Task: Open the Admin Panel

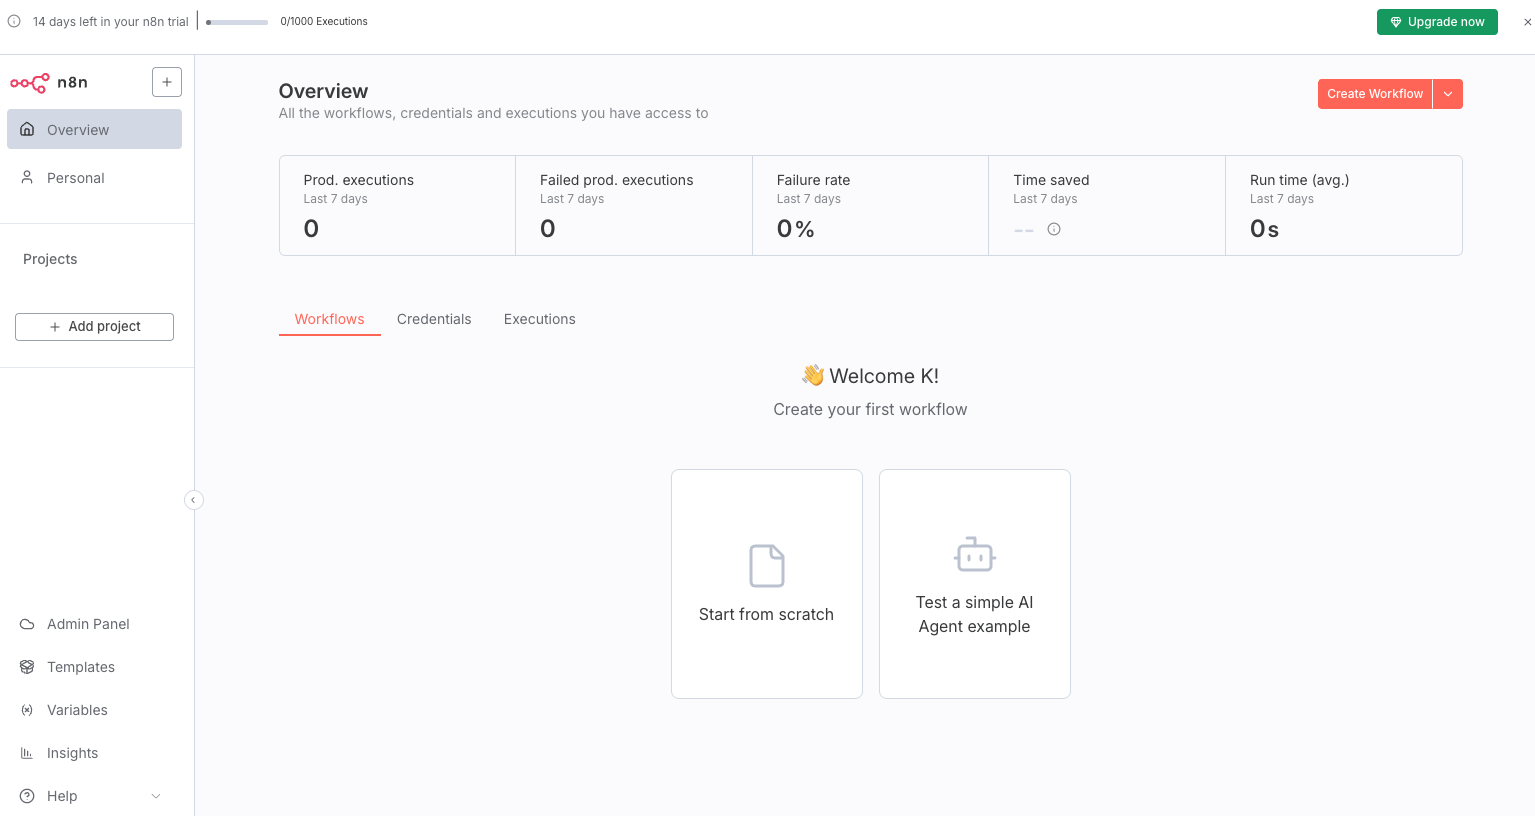Action: (88, 624)
